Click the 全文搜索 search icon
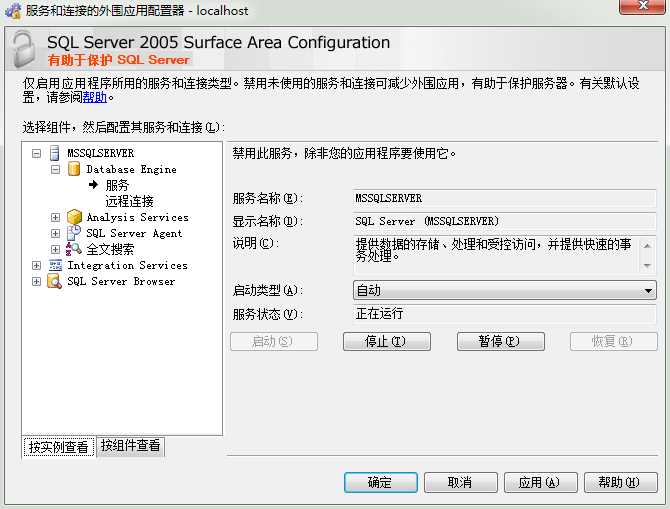Screen dimensions: 670x509 point(73,249)
